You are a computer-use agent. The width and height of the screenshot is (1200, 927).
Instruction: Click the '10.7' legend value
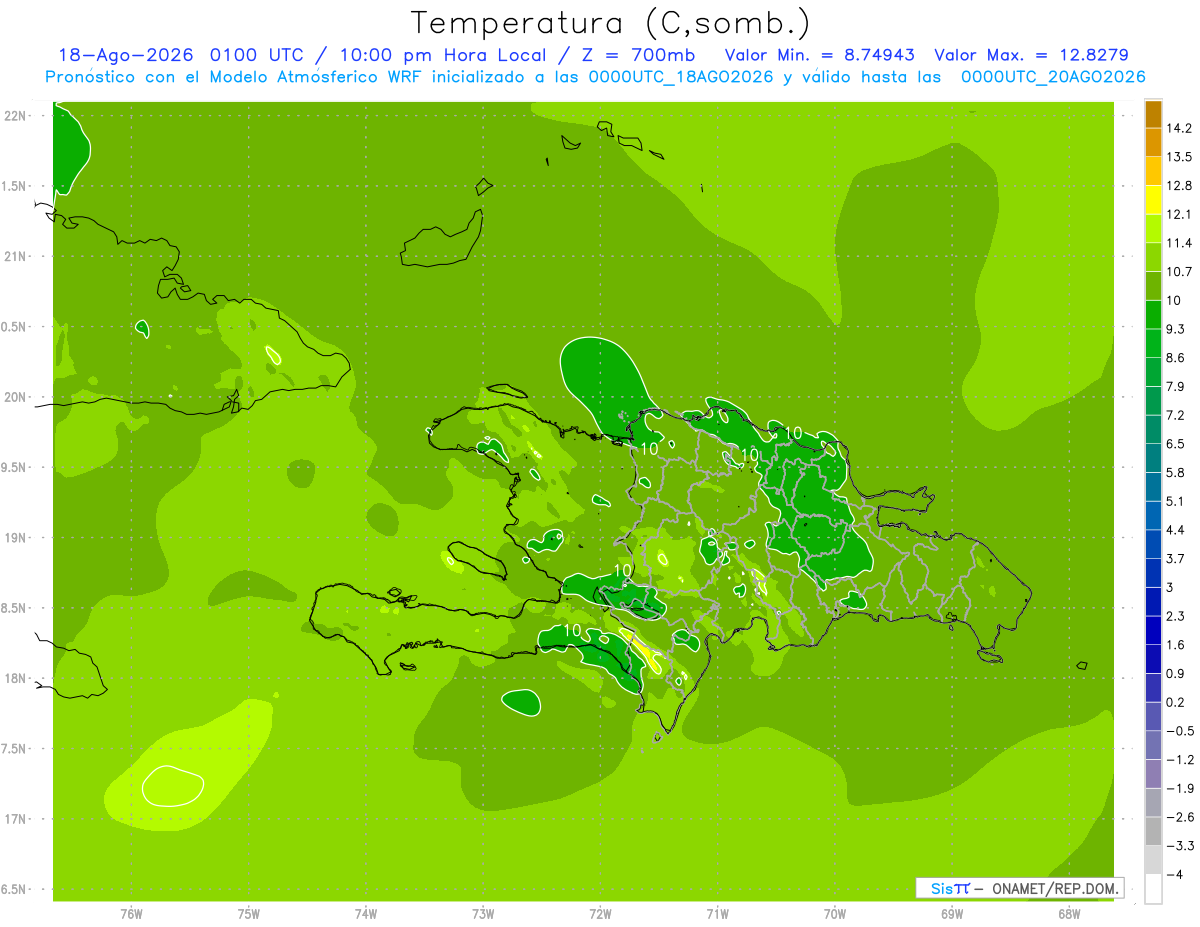point(1179,272)
